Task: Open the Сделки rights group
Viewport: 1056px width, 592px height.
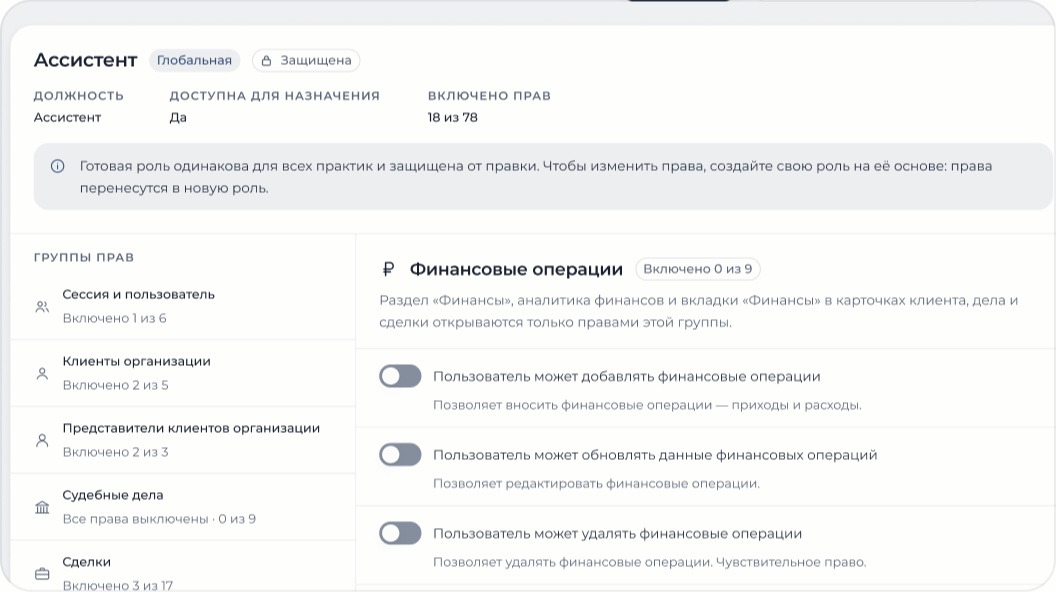Action: [x=183, y=566]
